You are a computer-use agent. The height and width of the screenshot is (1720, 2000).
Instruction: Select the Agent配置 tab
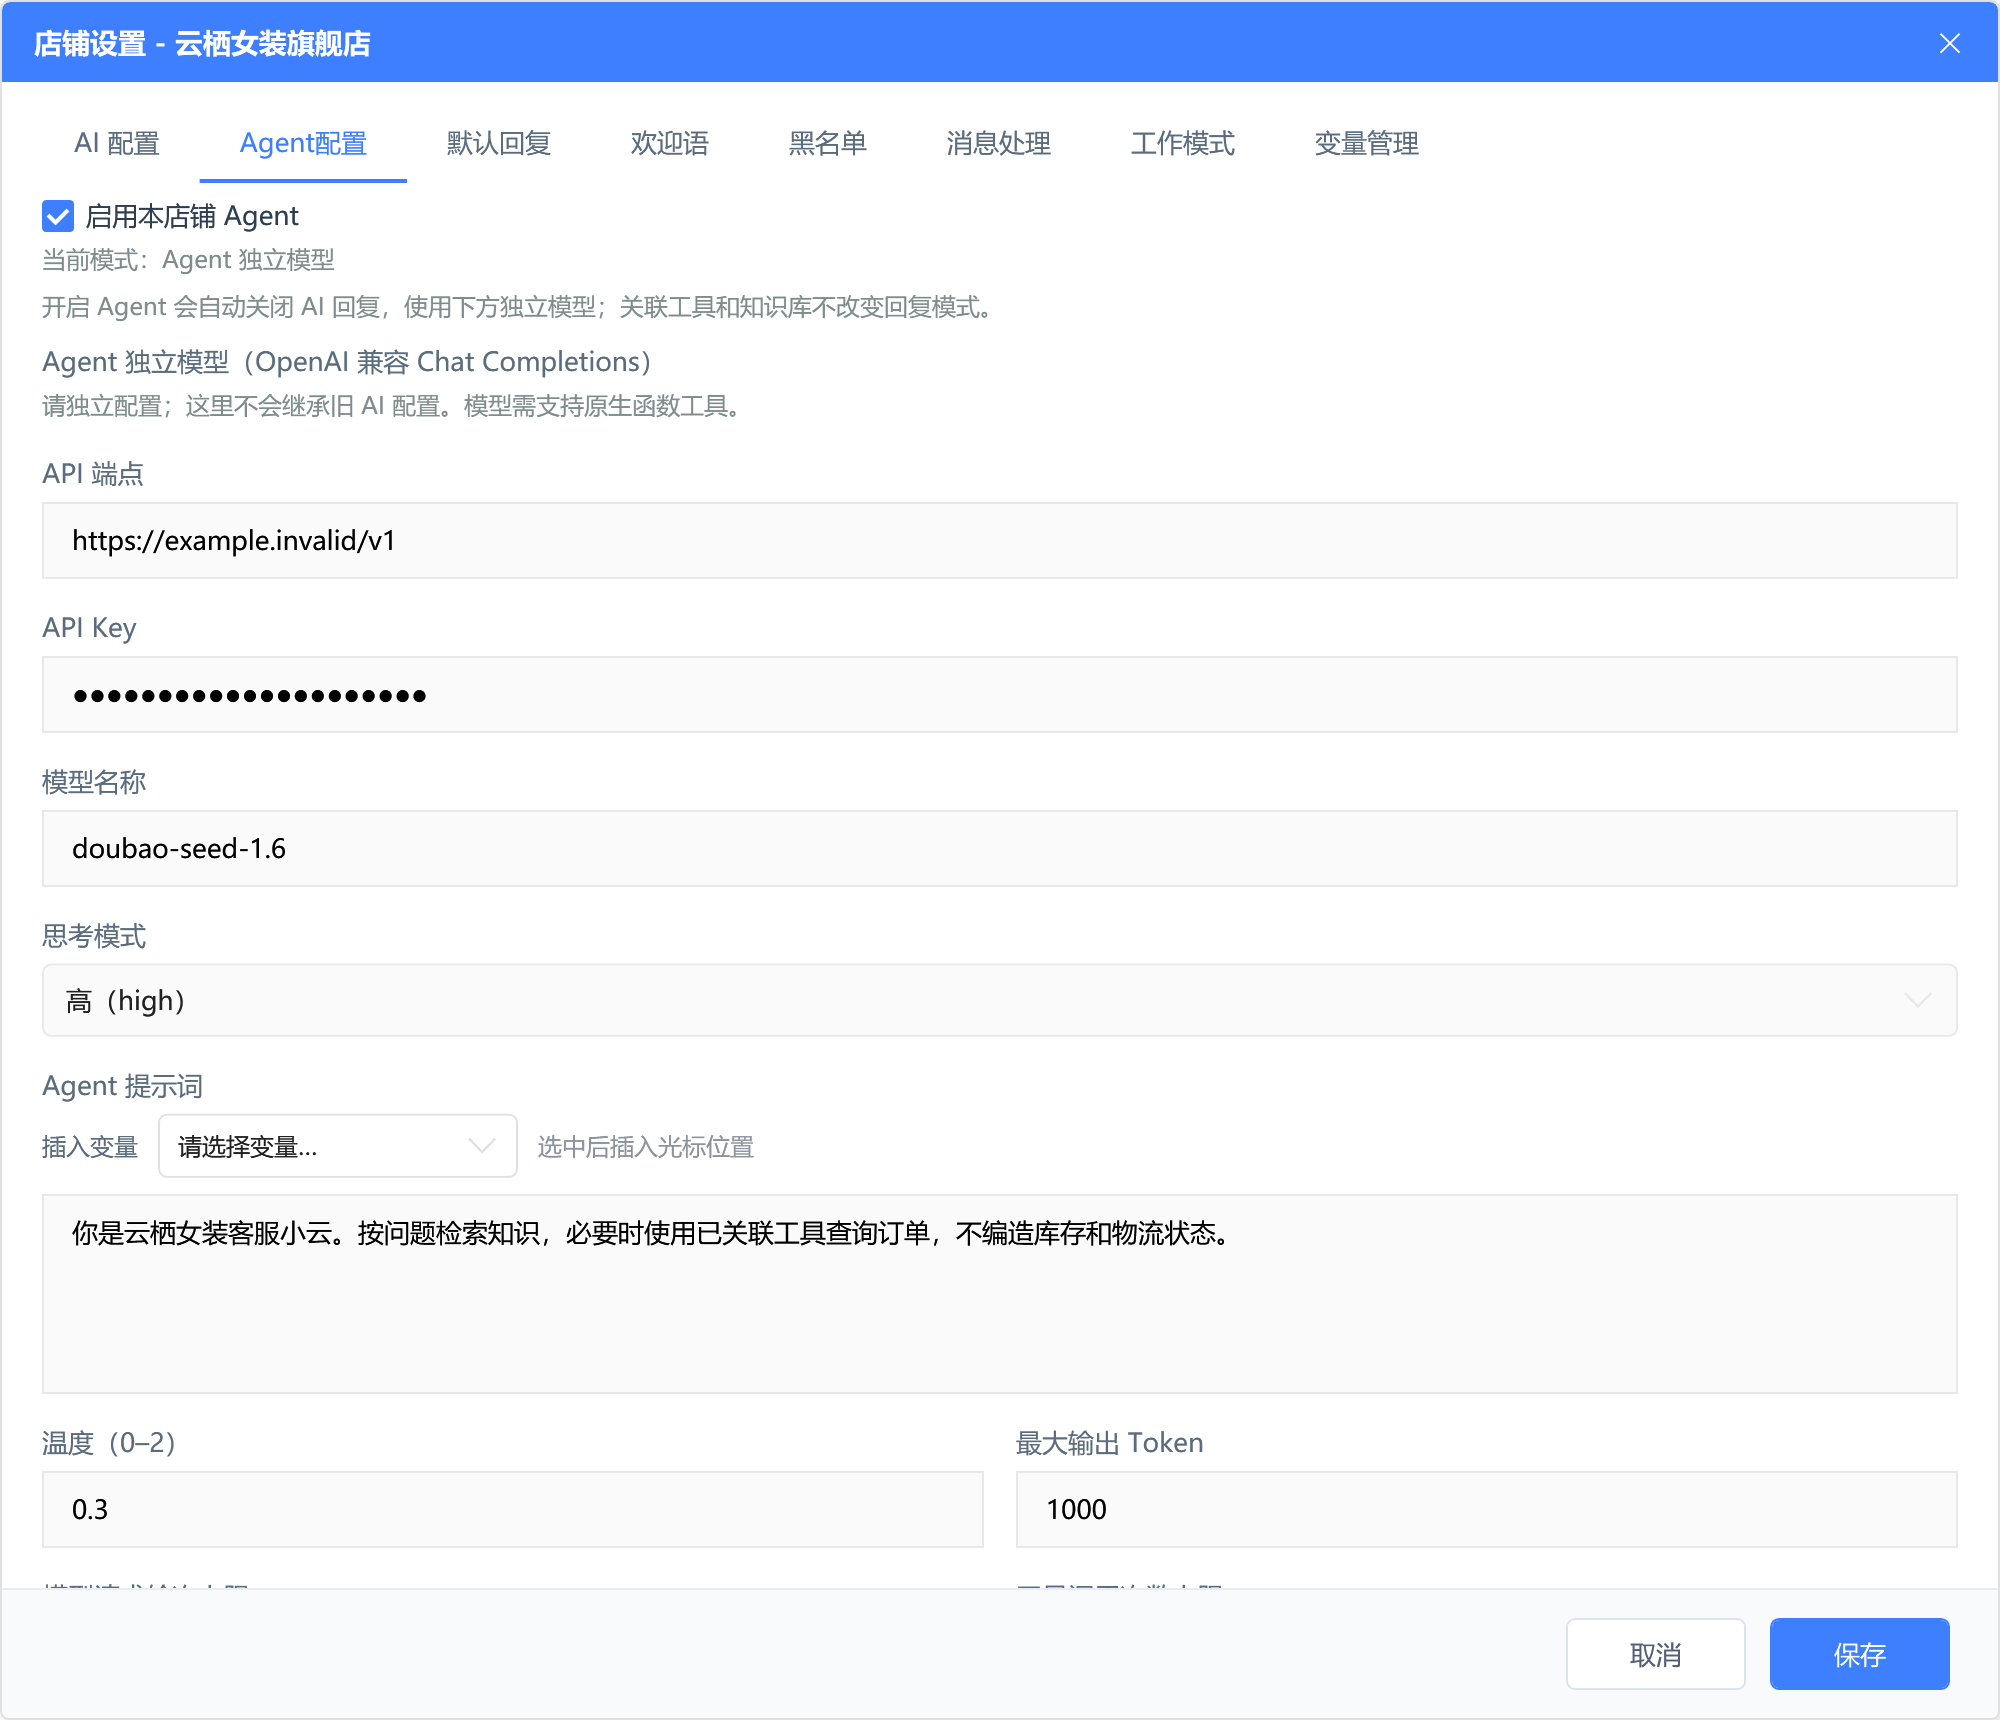click(303, 143)
